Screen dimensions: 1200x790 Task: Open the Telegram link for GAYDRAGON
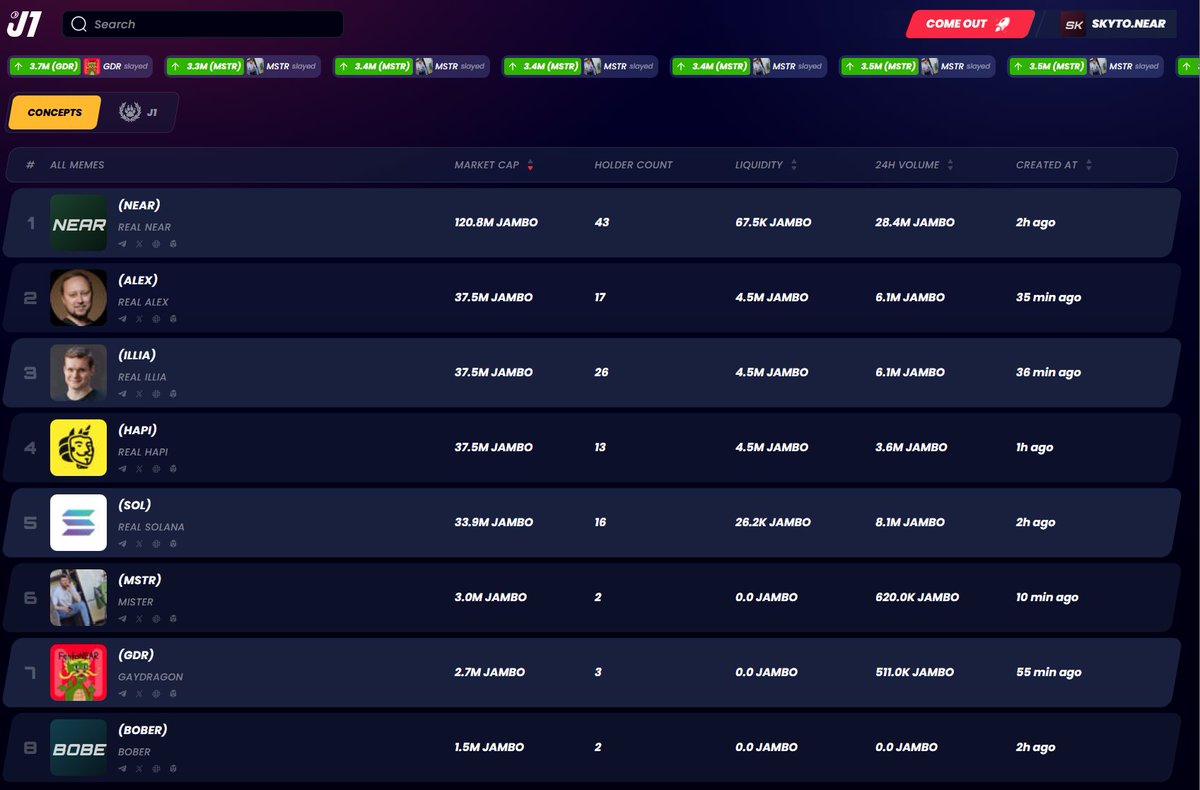123,694
